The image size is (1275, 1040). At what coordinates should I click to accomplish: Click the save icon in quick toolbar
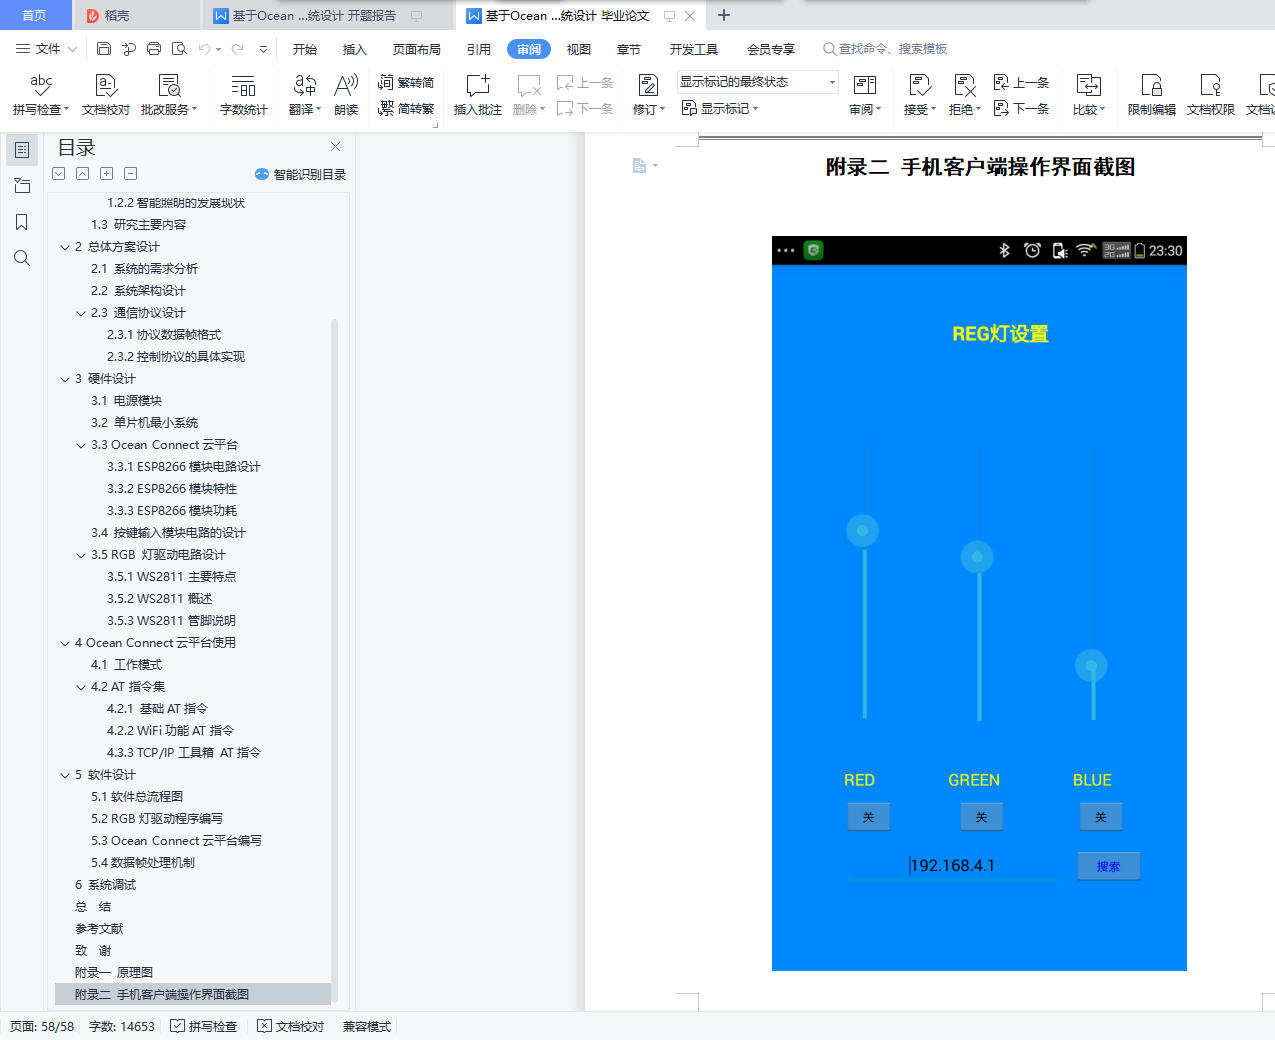[104, 48]
